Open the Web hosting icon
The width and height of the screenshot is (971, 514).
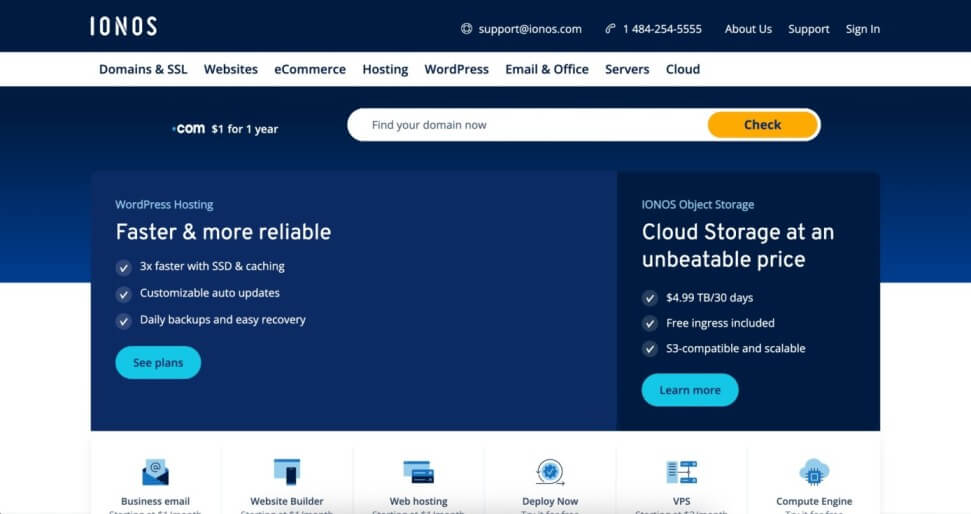point(419,472)
